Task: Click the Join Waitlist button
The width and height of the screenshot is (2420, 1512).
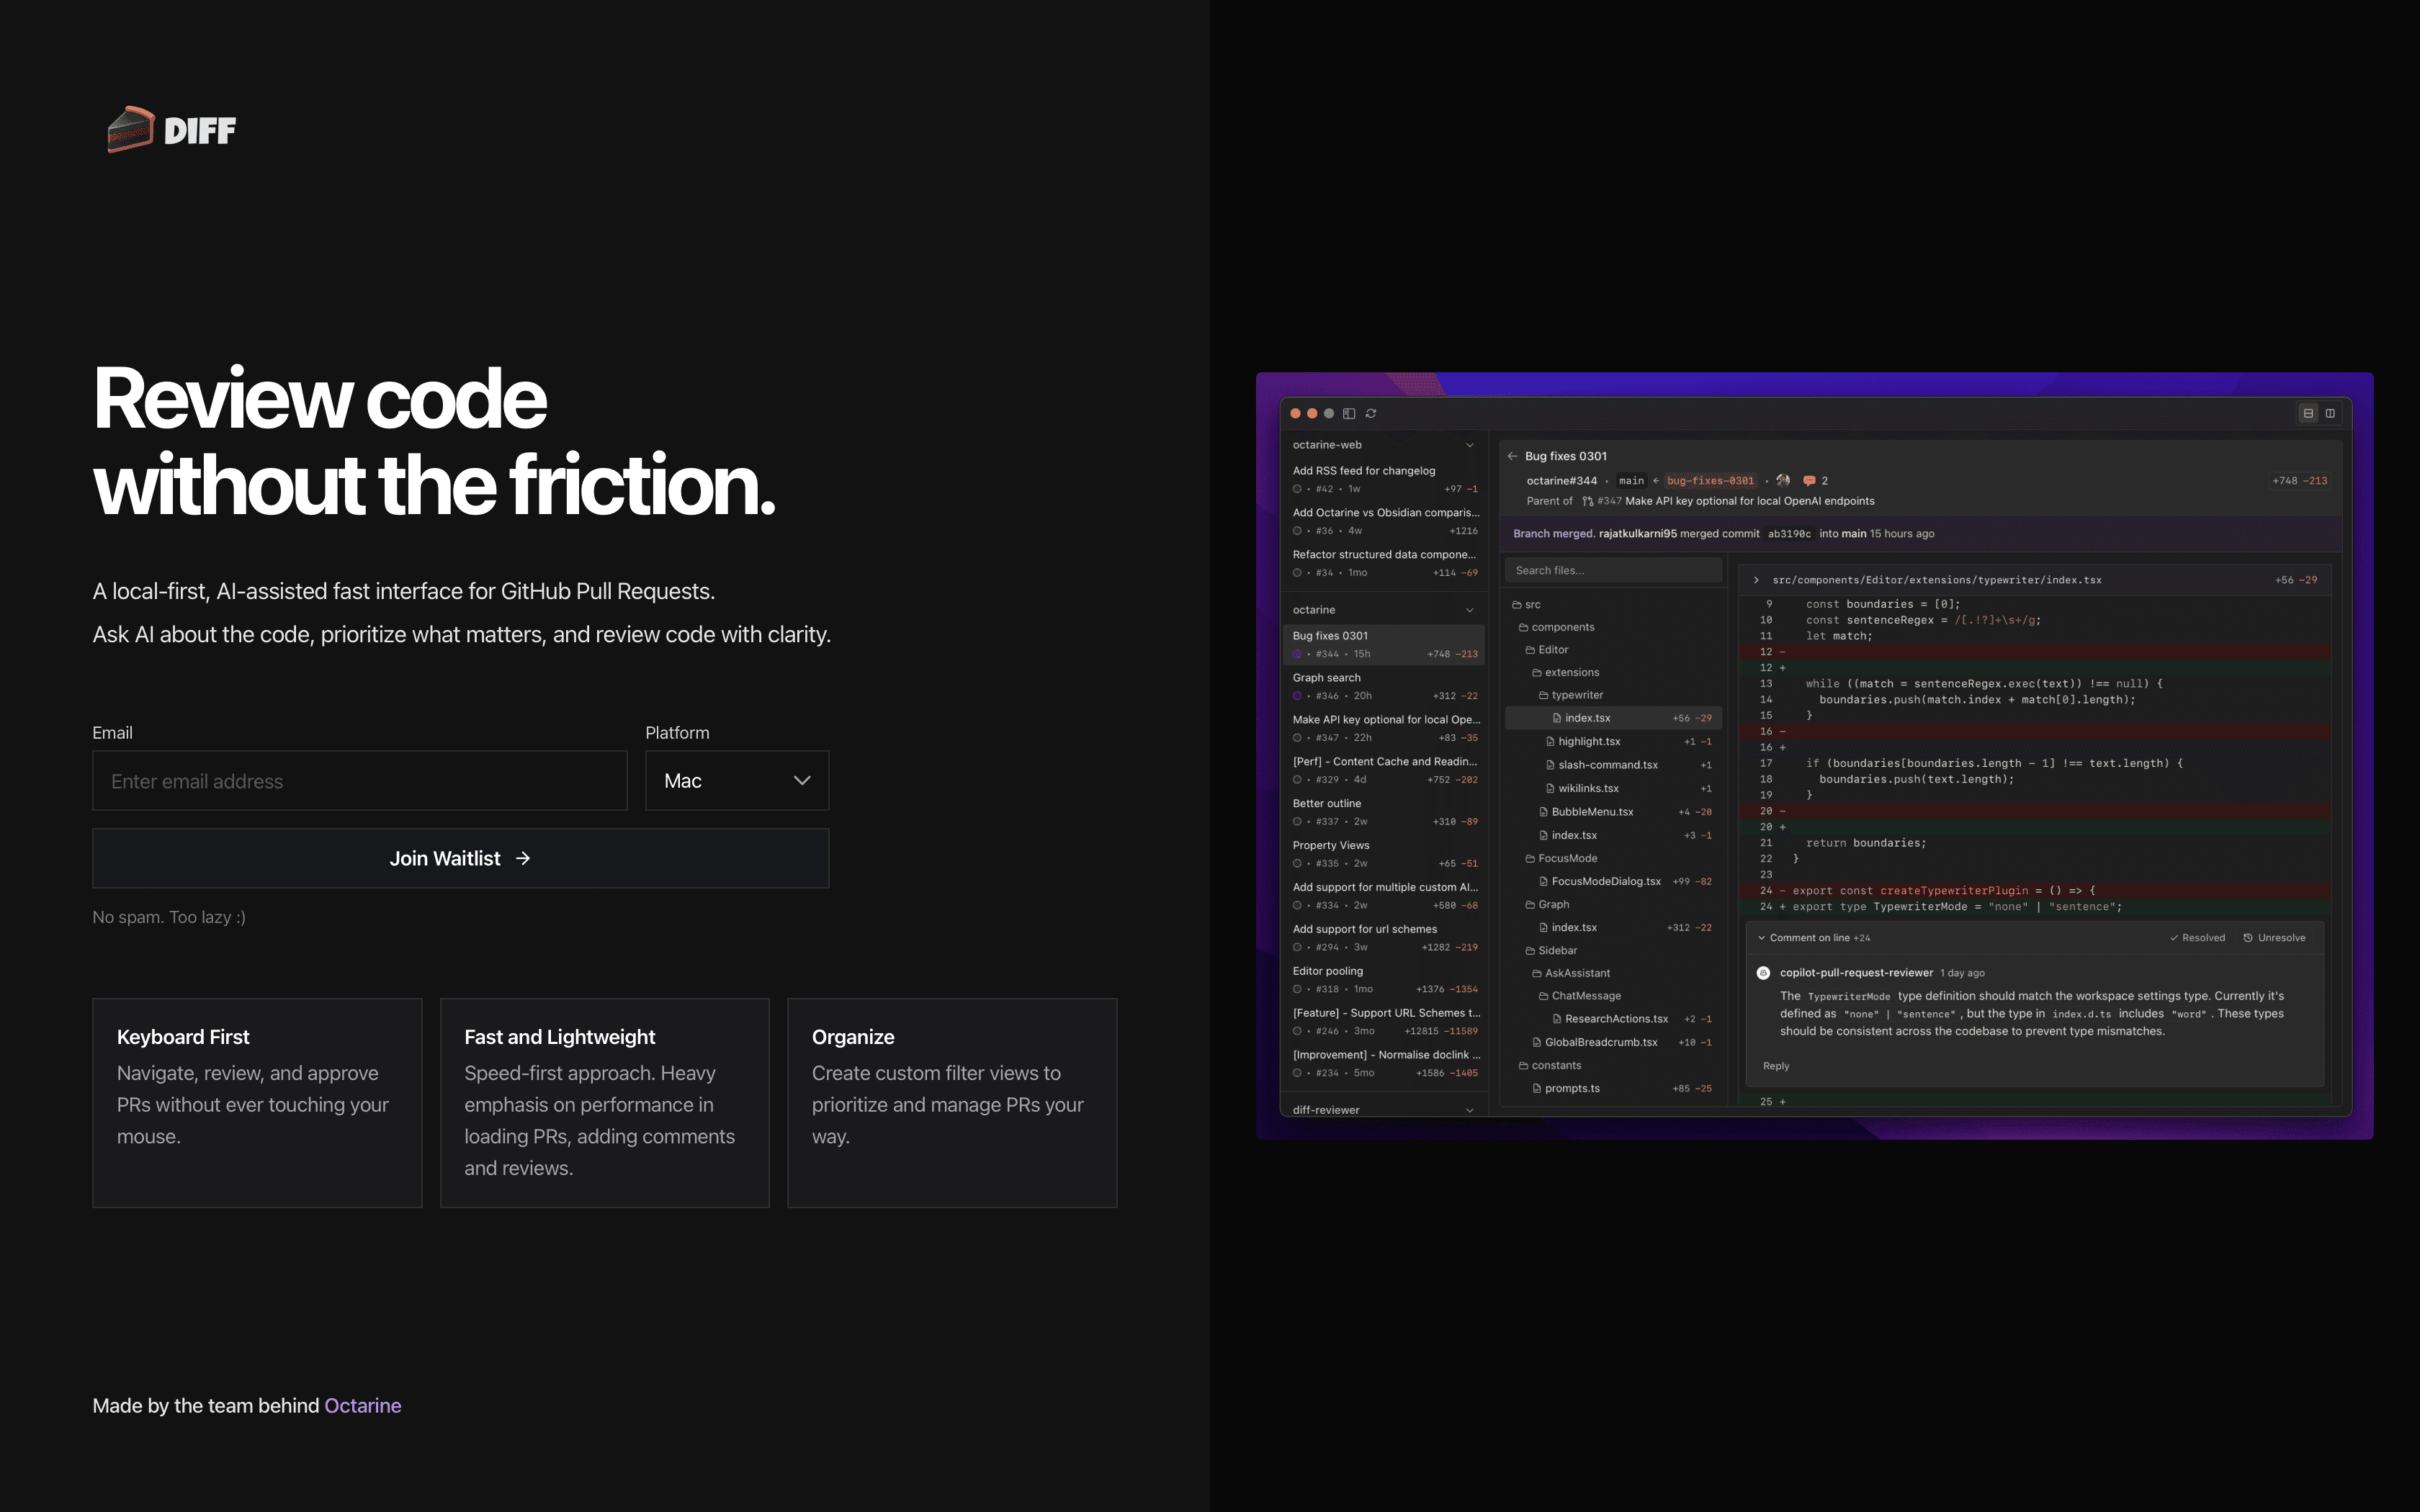Action: coord(461,858)
